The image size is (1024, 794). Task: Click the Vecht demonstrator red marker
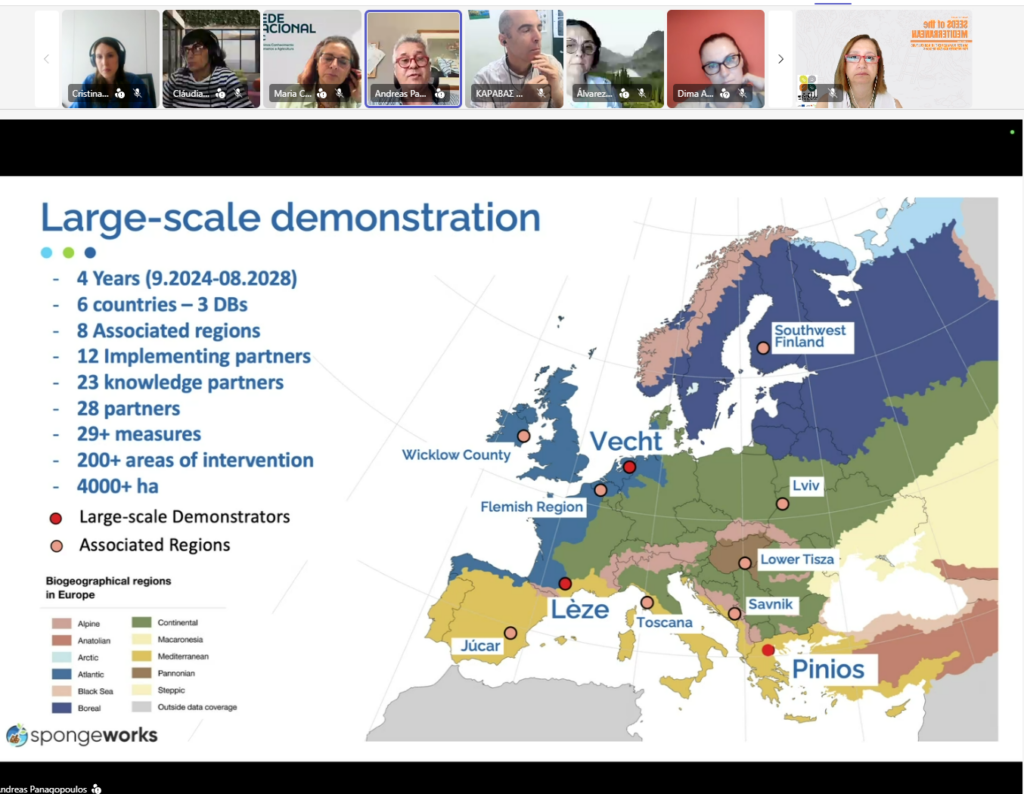click(629, 467)
